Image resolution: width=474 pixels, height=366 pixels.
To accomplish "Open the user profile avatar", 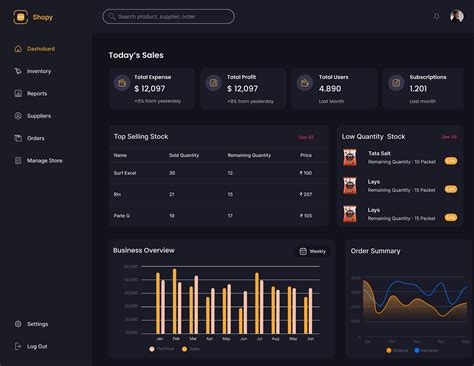I will click(457, 16).
